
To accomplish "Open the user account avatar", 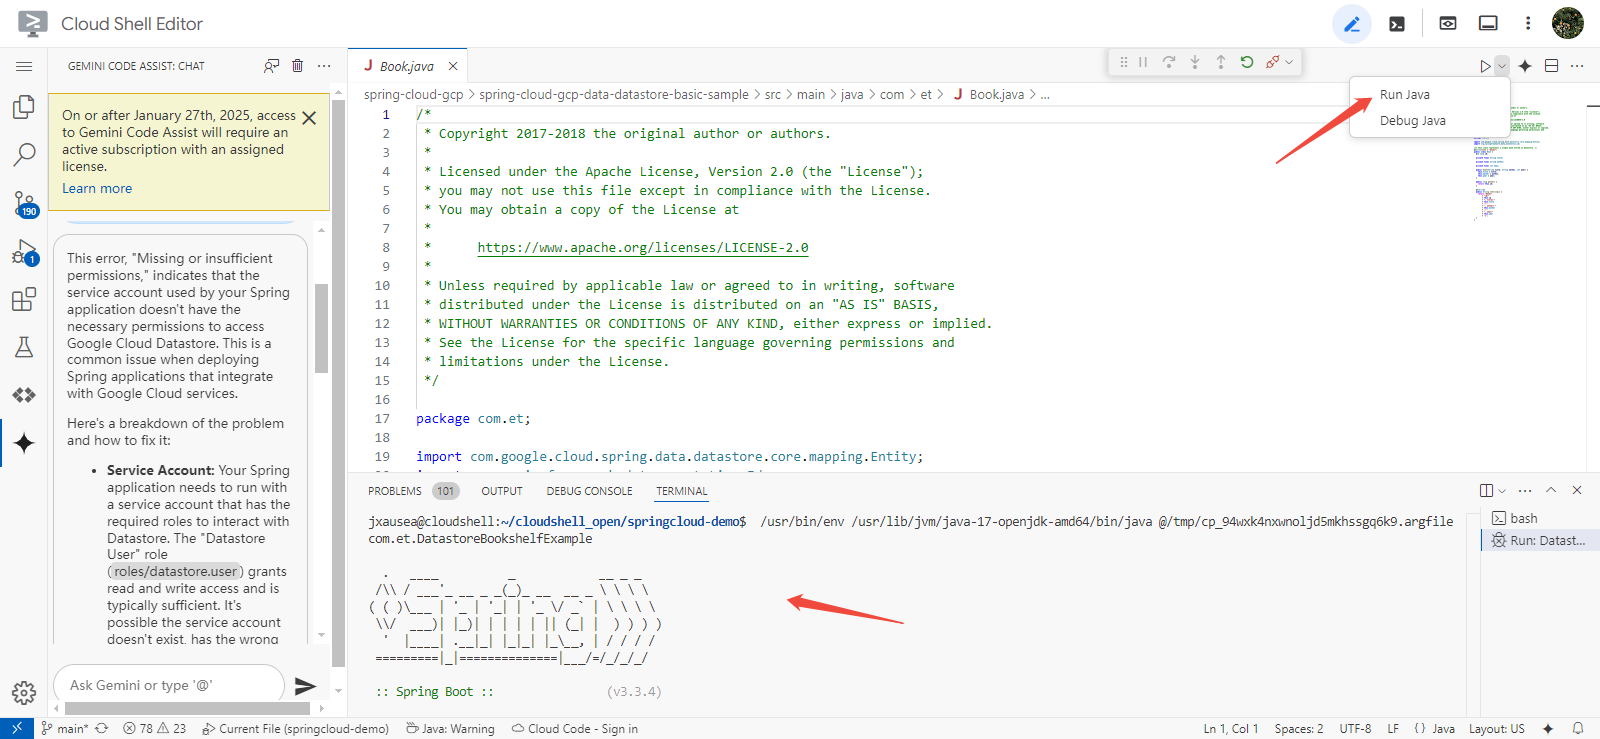I will click(1568, 23).
